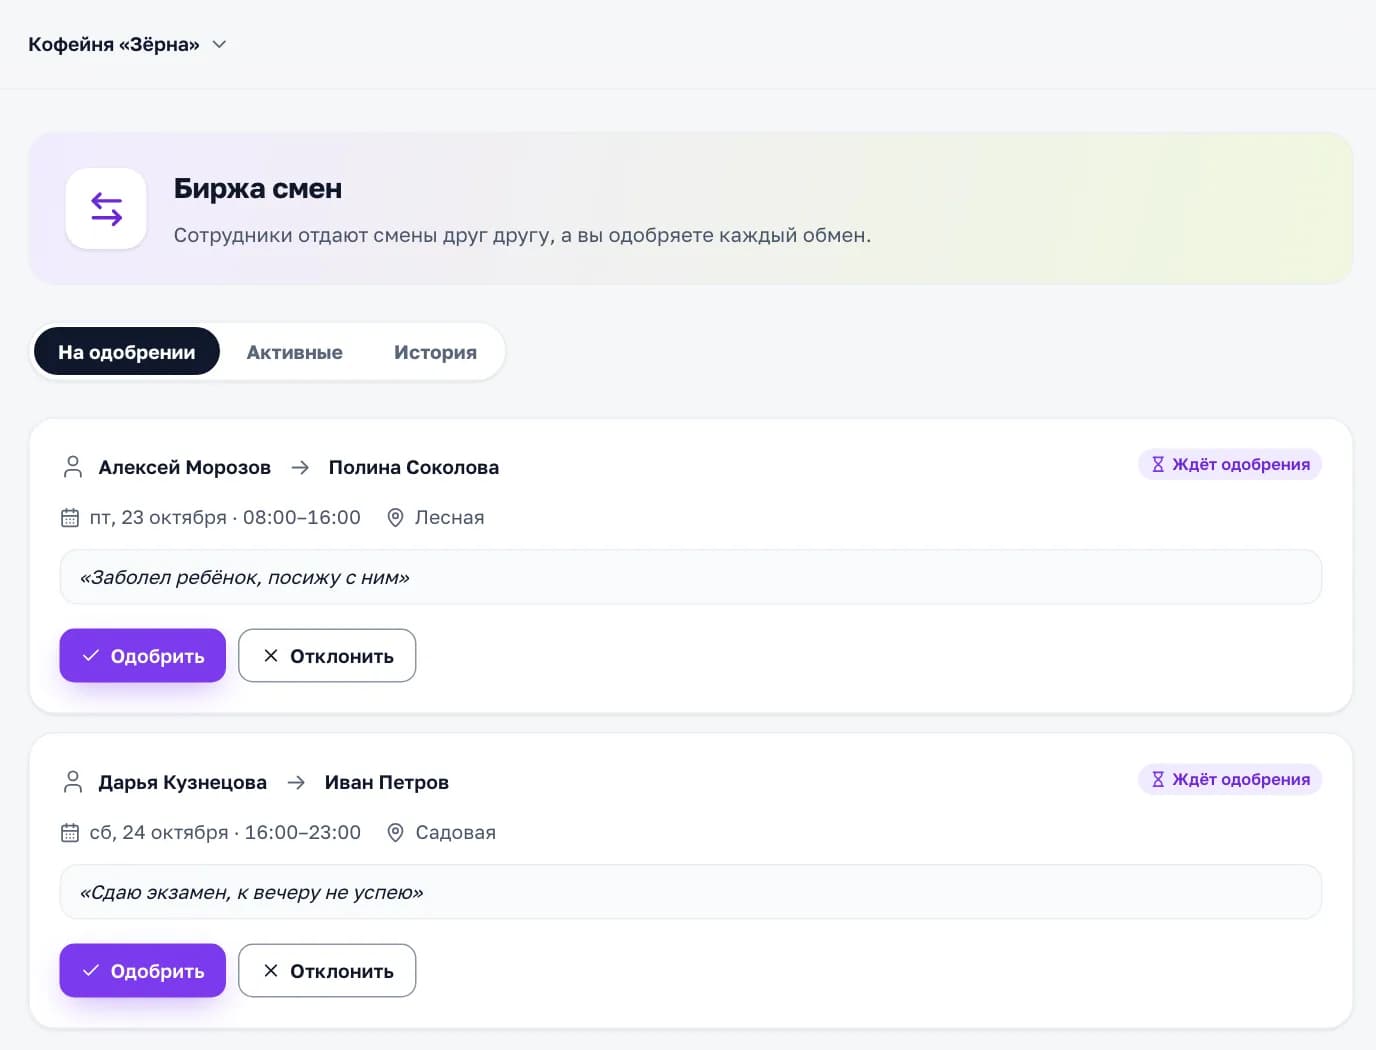Click the name Дарья Кузнецова

tap(183, 782)
